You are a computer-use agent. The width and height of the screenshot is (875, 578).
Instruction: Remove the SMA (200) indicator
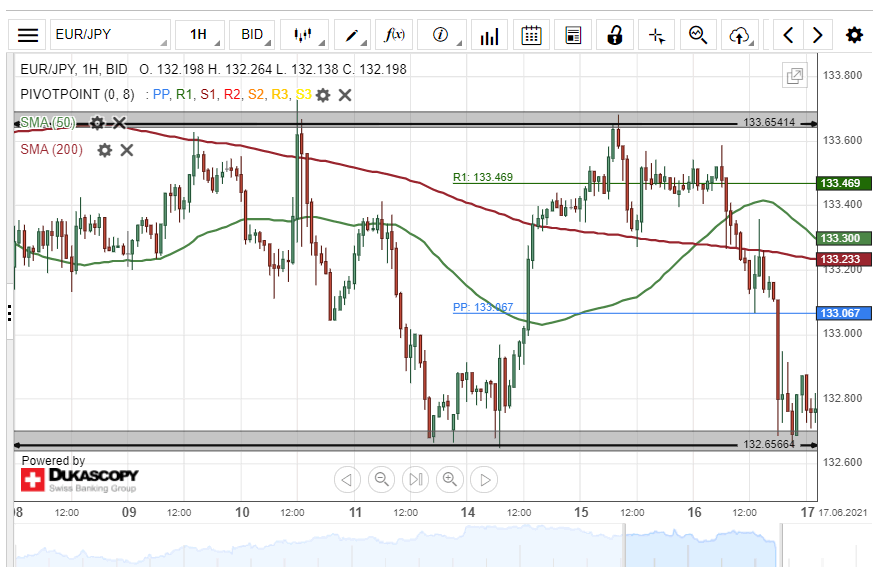[x=127, y=150]
